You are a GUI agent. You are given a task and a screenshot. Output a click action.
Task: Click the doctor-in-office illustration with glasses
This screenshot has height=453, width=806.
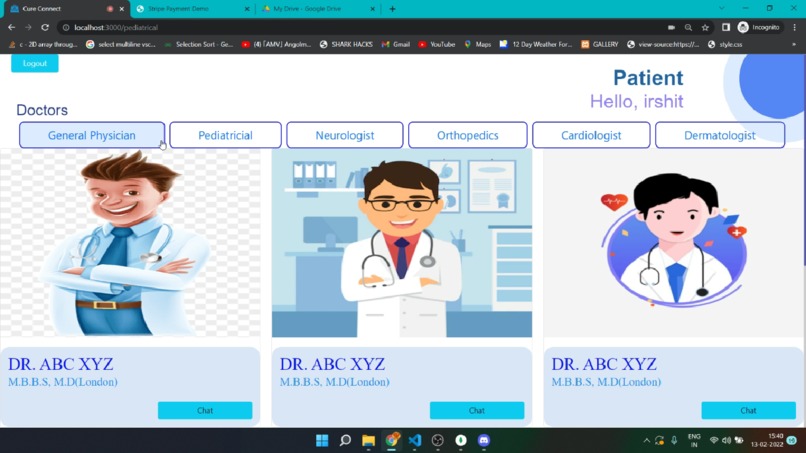click(x=402, y=243)
